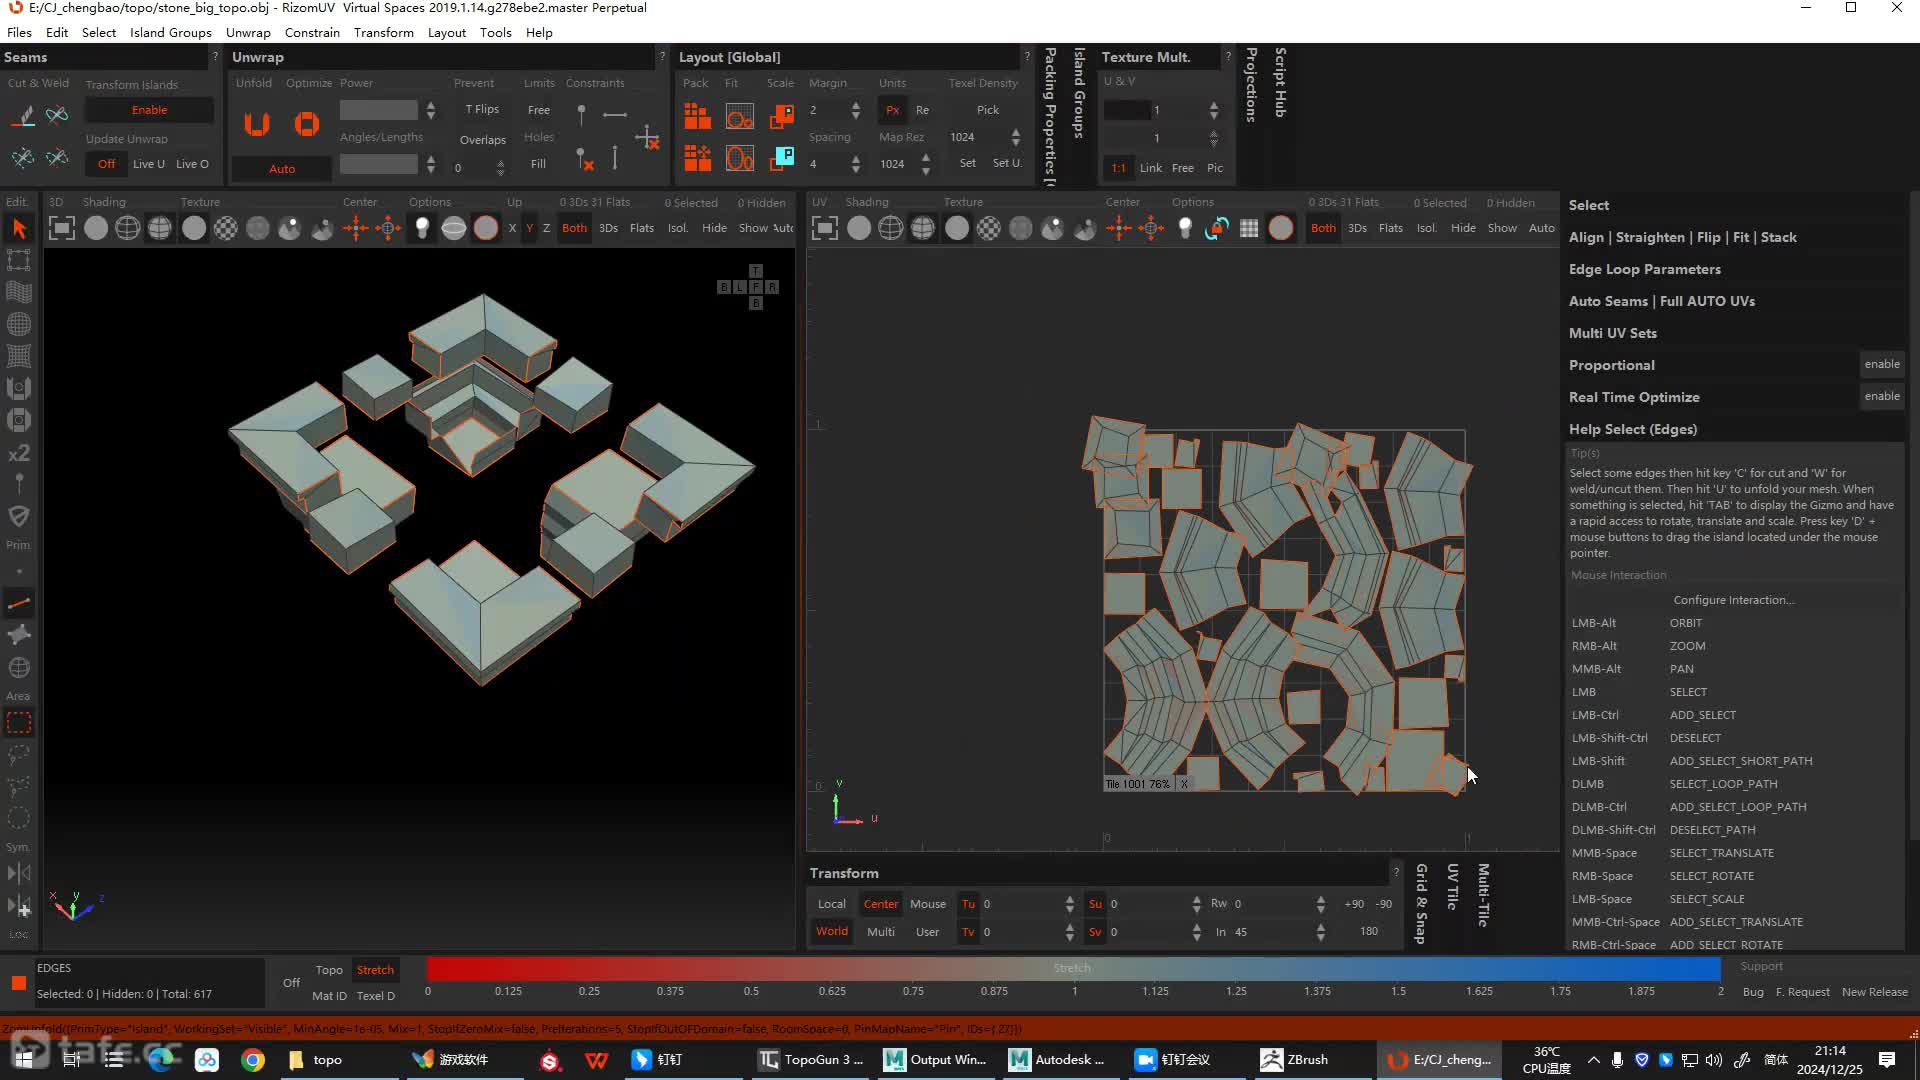The height and width of the screenshot is (1080, 1920).
Task: Open the Edit menu
Action: (x=57, y=32)
